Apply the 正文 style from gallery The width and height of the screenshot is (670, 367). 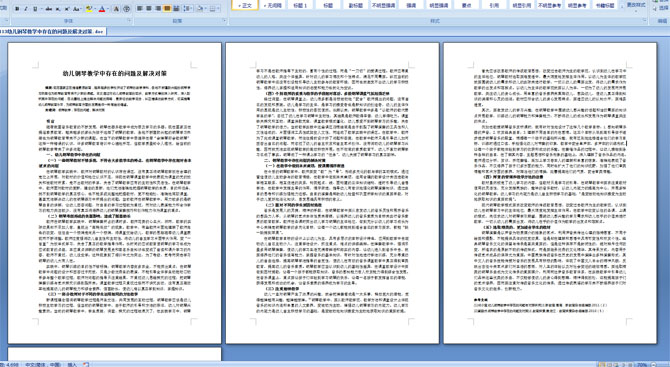245,5
